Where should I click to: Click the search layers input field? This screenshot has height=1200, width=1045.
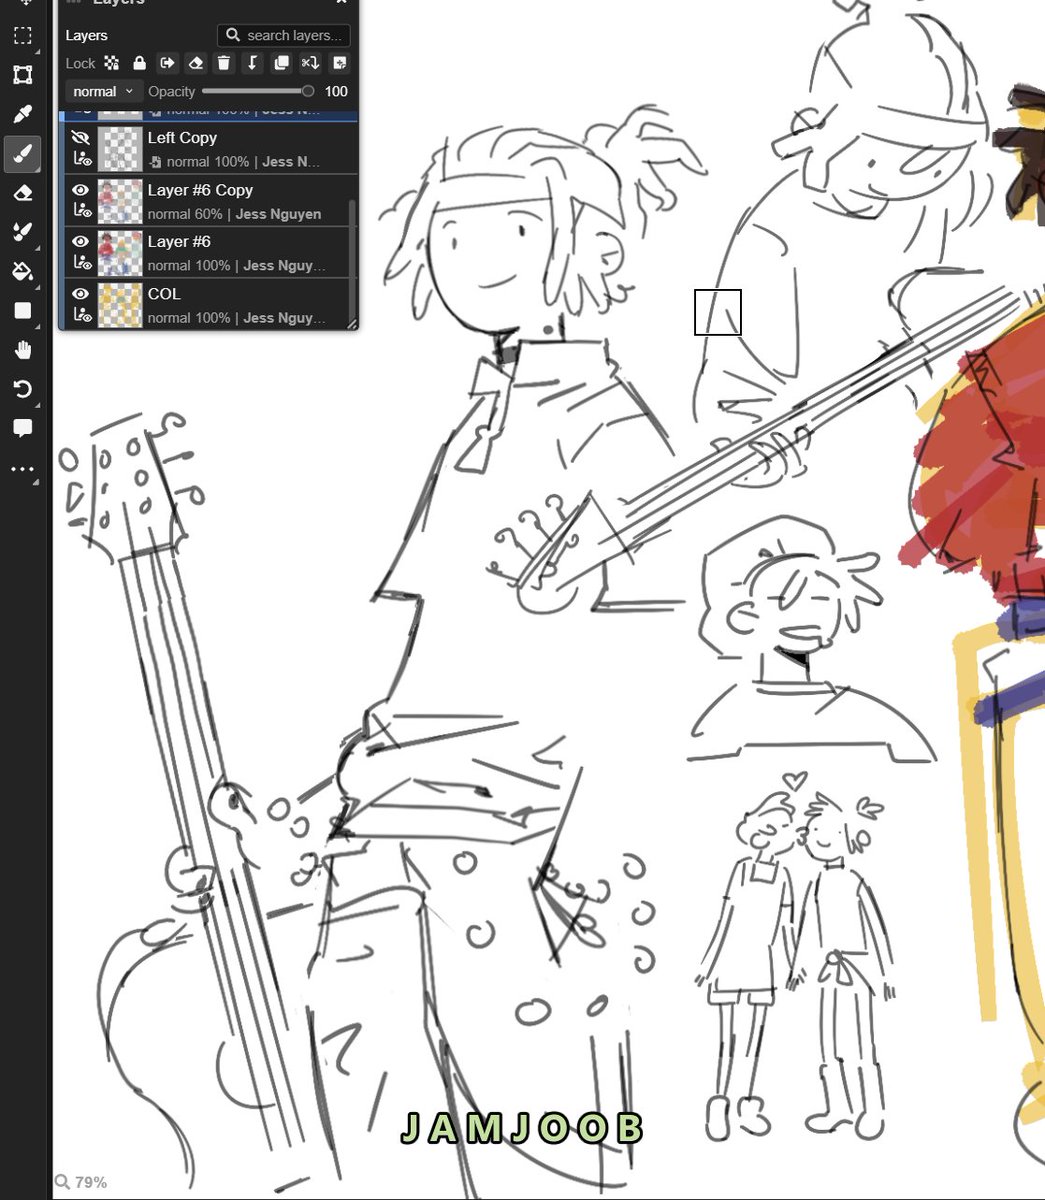coord(284,35)
